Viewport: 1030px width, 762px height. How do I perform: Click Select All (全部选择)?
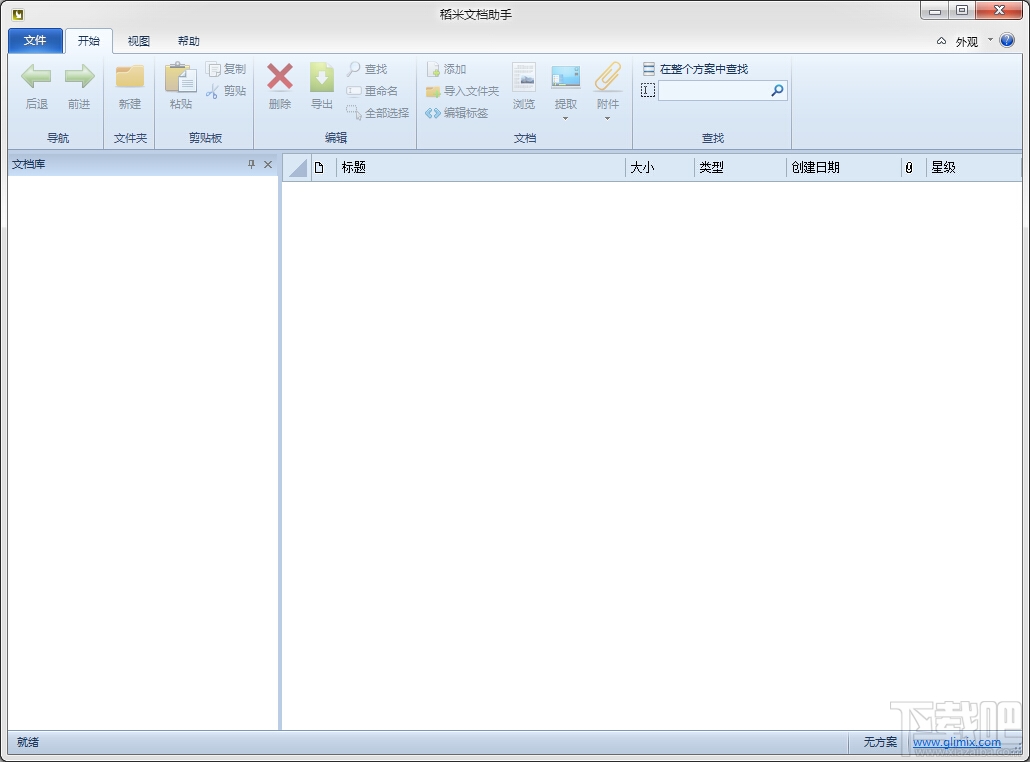click(378, 113)
